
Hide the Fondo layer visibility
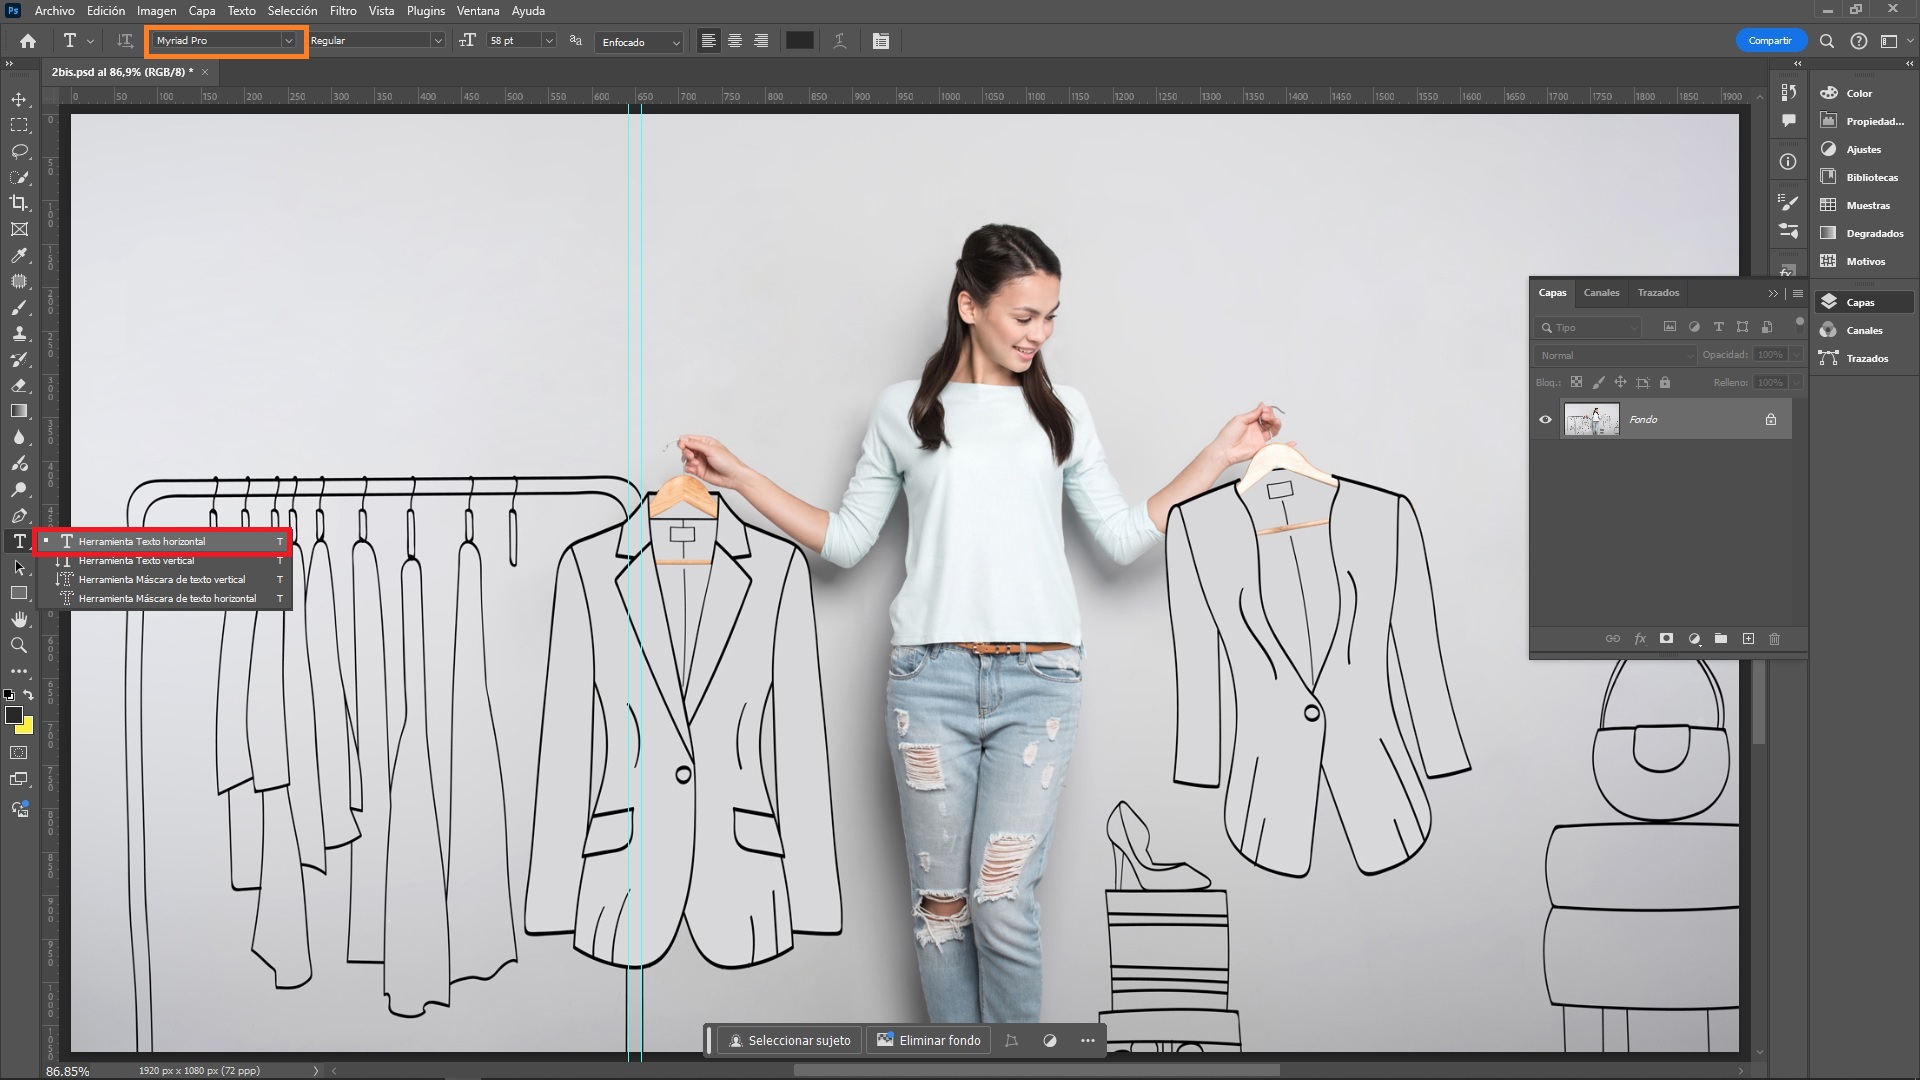pyautogui.click(x=1545, y=419)
